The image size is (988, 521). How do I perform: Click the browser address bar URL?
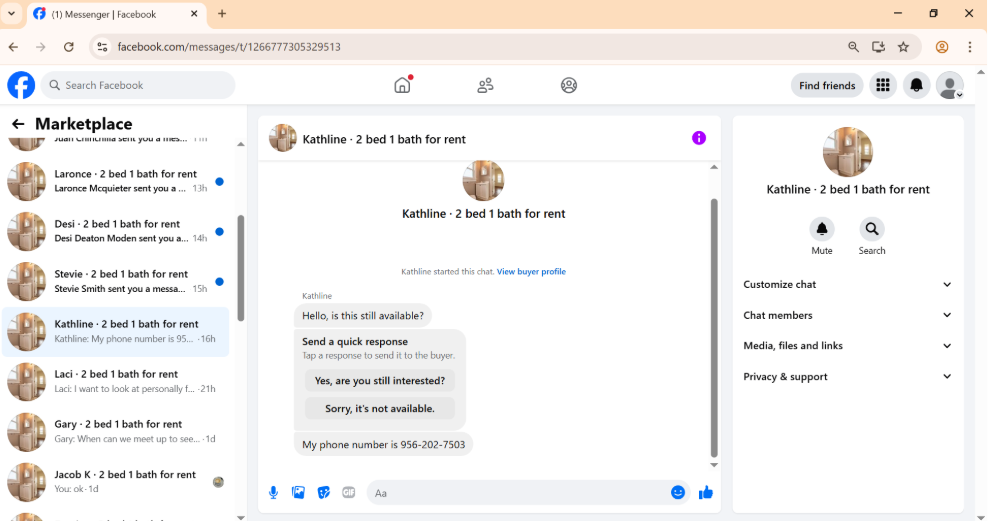click(229, 47)
